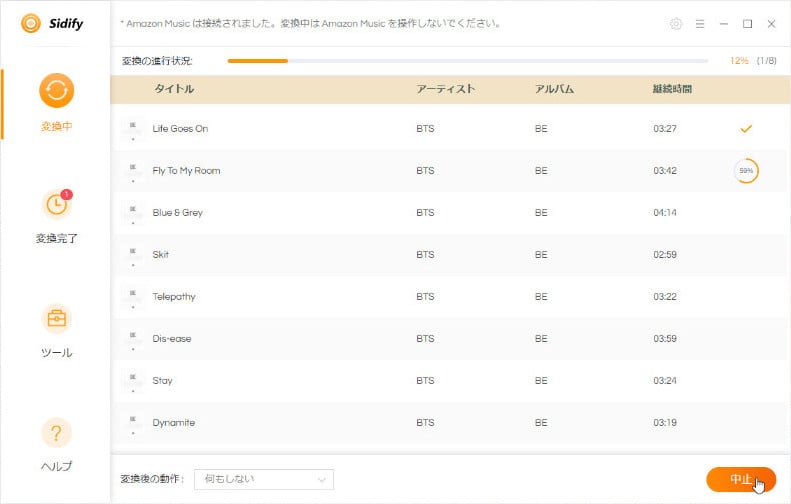Open the 変換完了 (converted) clock icon
Viewport: 791px width, 504px height.
tap(56, 205)
